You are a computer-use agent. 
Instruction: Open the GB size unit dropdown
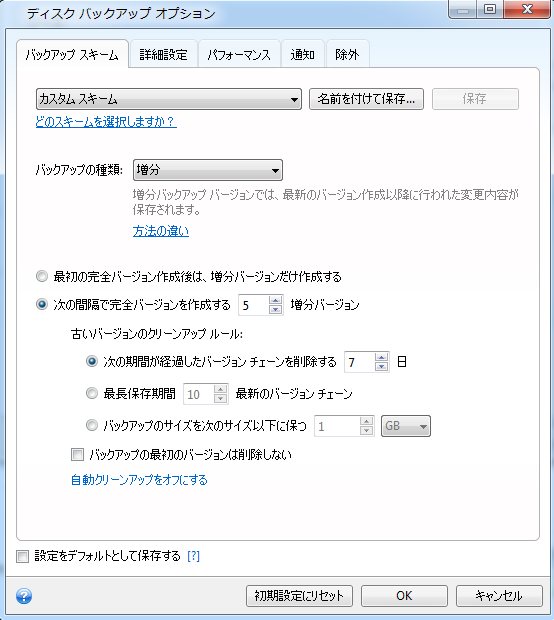click(406, 426)
